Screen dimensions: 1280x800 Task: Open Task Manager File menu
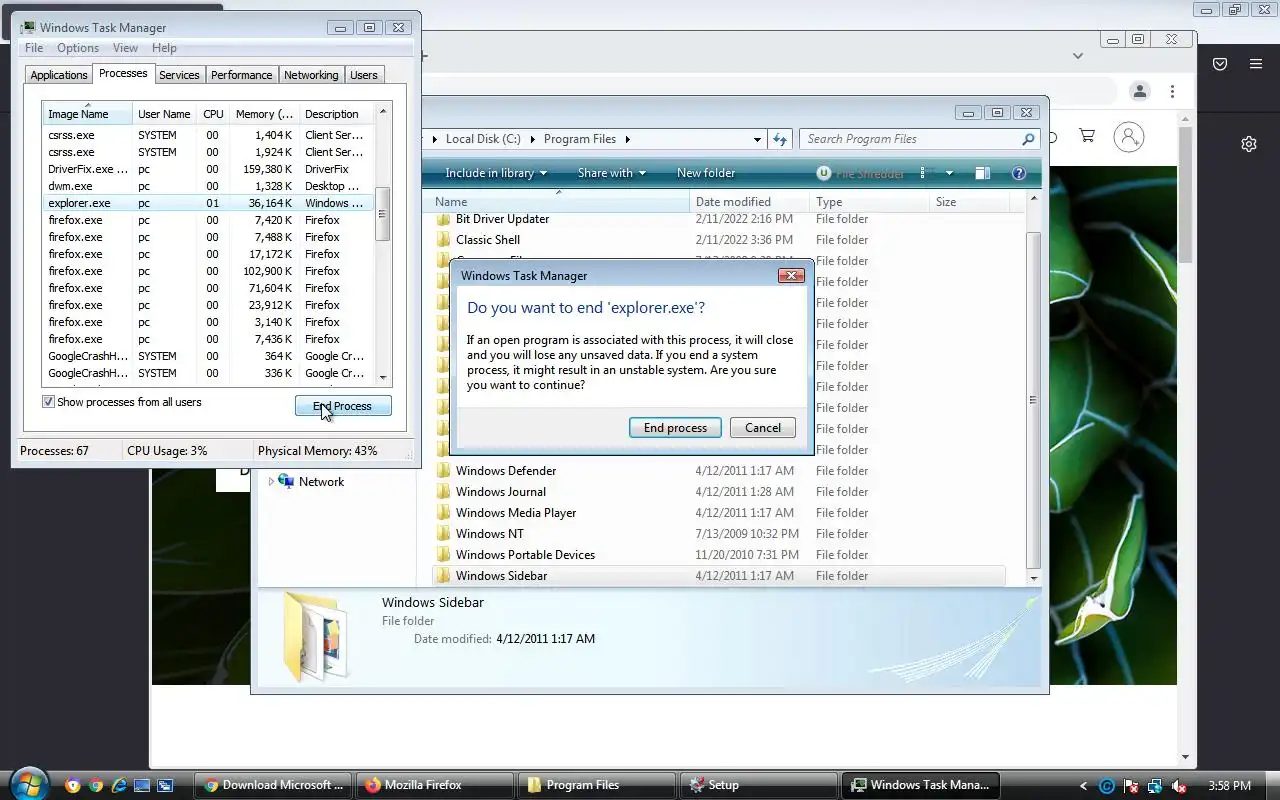coord(34,48)
